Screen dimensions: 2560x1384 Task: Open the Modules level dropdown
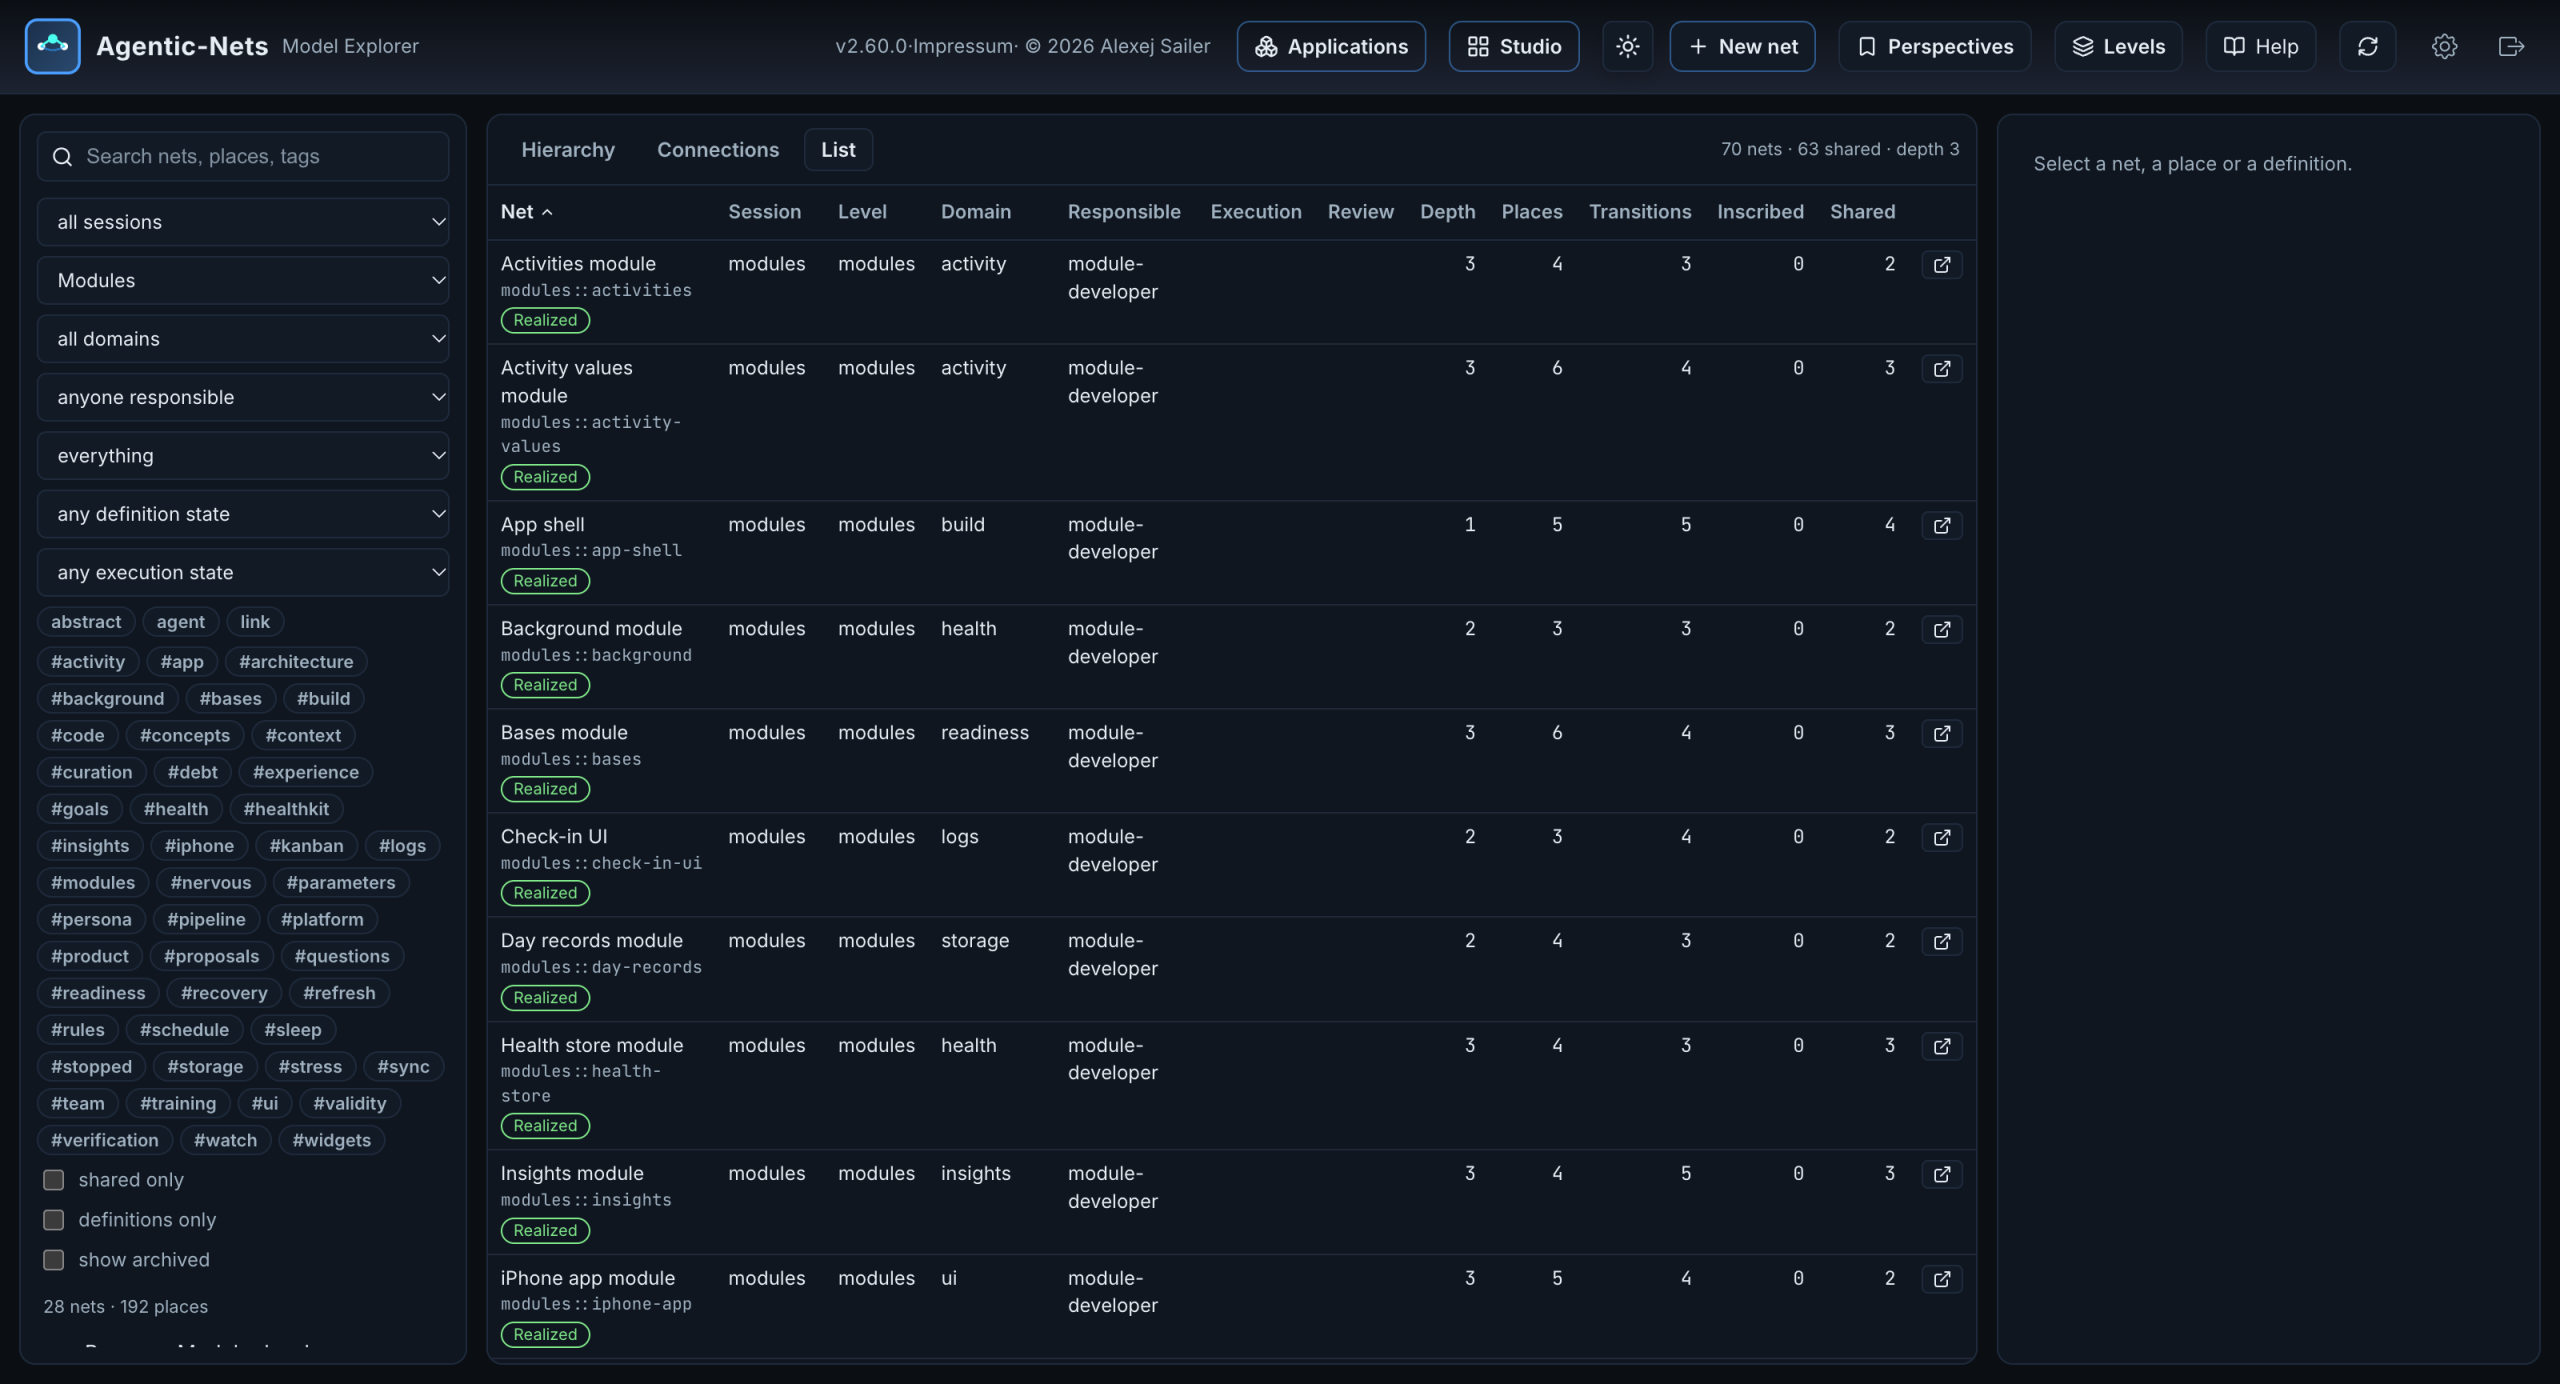coord(243,280)
